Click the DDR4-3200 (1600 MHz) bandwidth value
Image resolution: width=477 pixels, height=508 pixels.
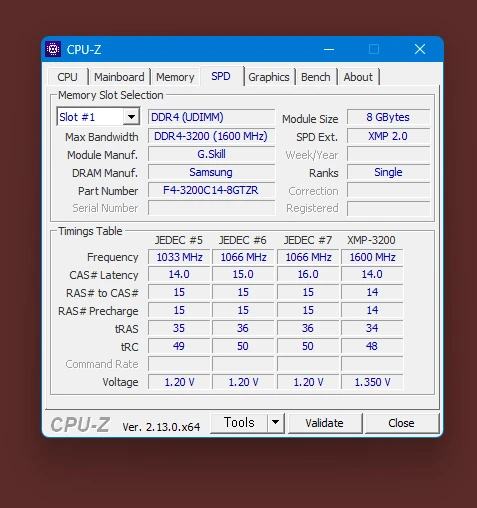pos(211,136)
